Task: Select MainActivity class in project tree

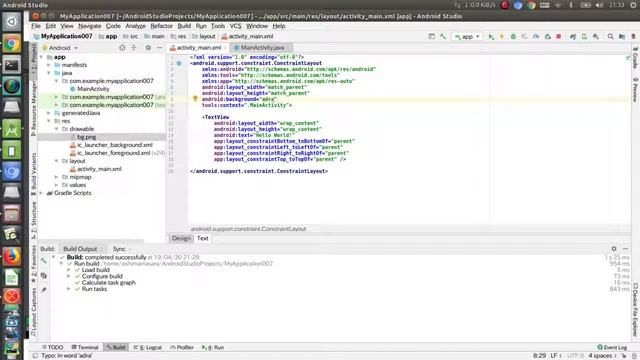Action: coord(93,89)
